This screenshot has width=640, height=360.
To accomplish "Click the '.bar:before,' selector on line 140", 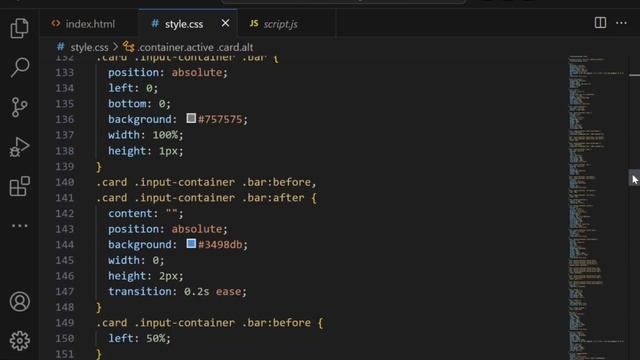I will pyautogui.click(x=279, y=182).
